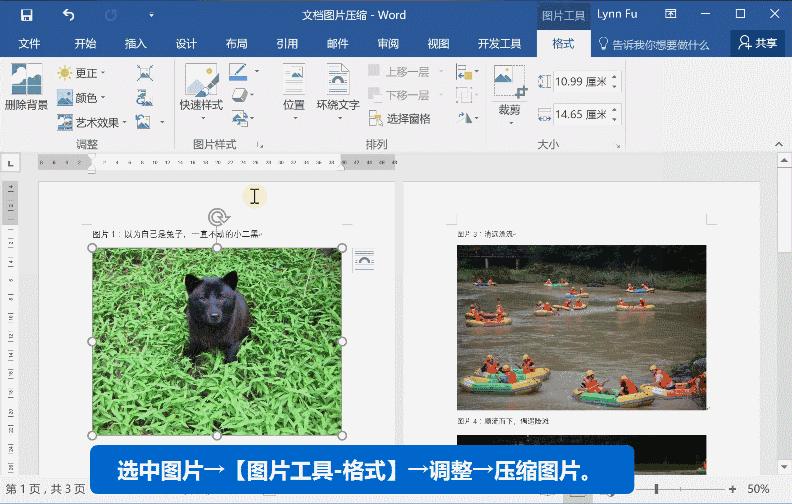This screenshot has height=504, width=792.
Task: Click the vertical scrollbar down arrow
Action: coord(784,467)
